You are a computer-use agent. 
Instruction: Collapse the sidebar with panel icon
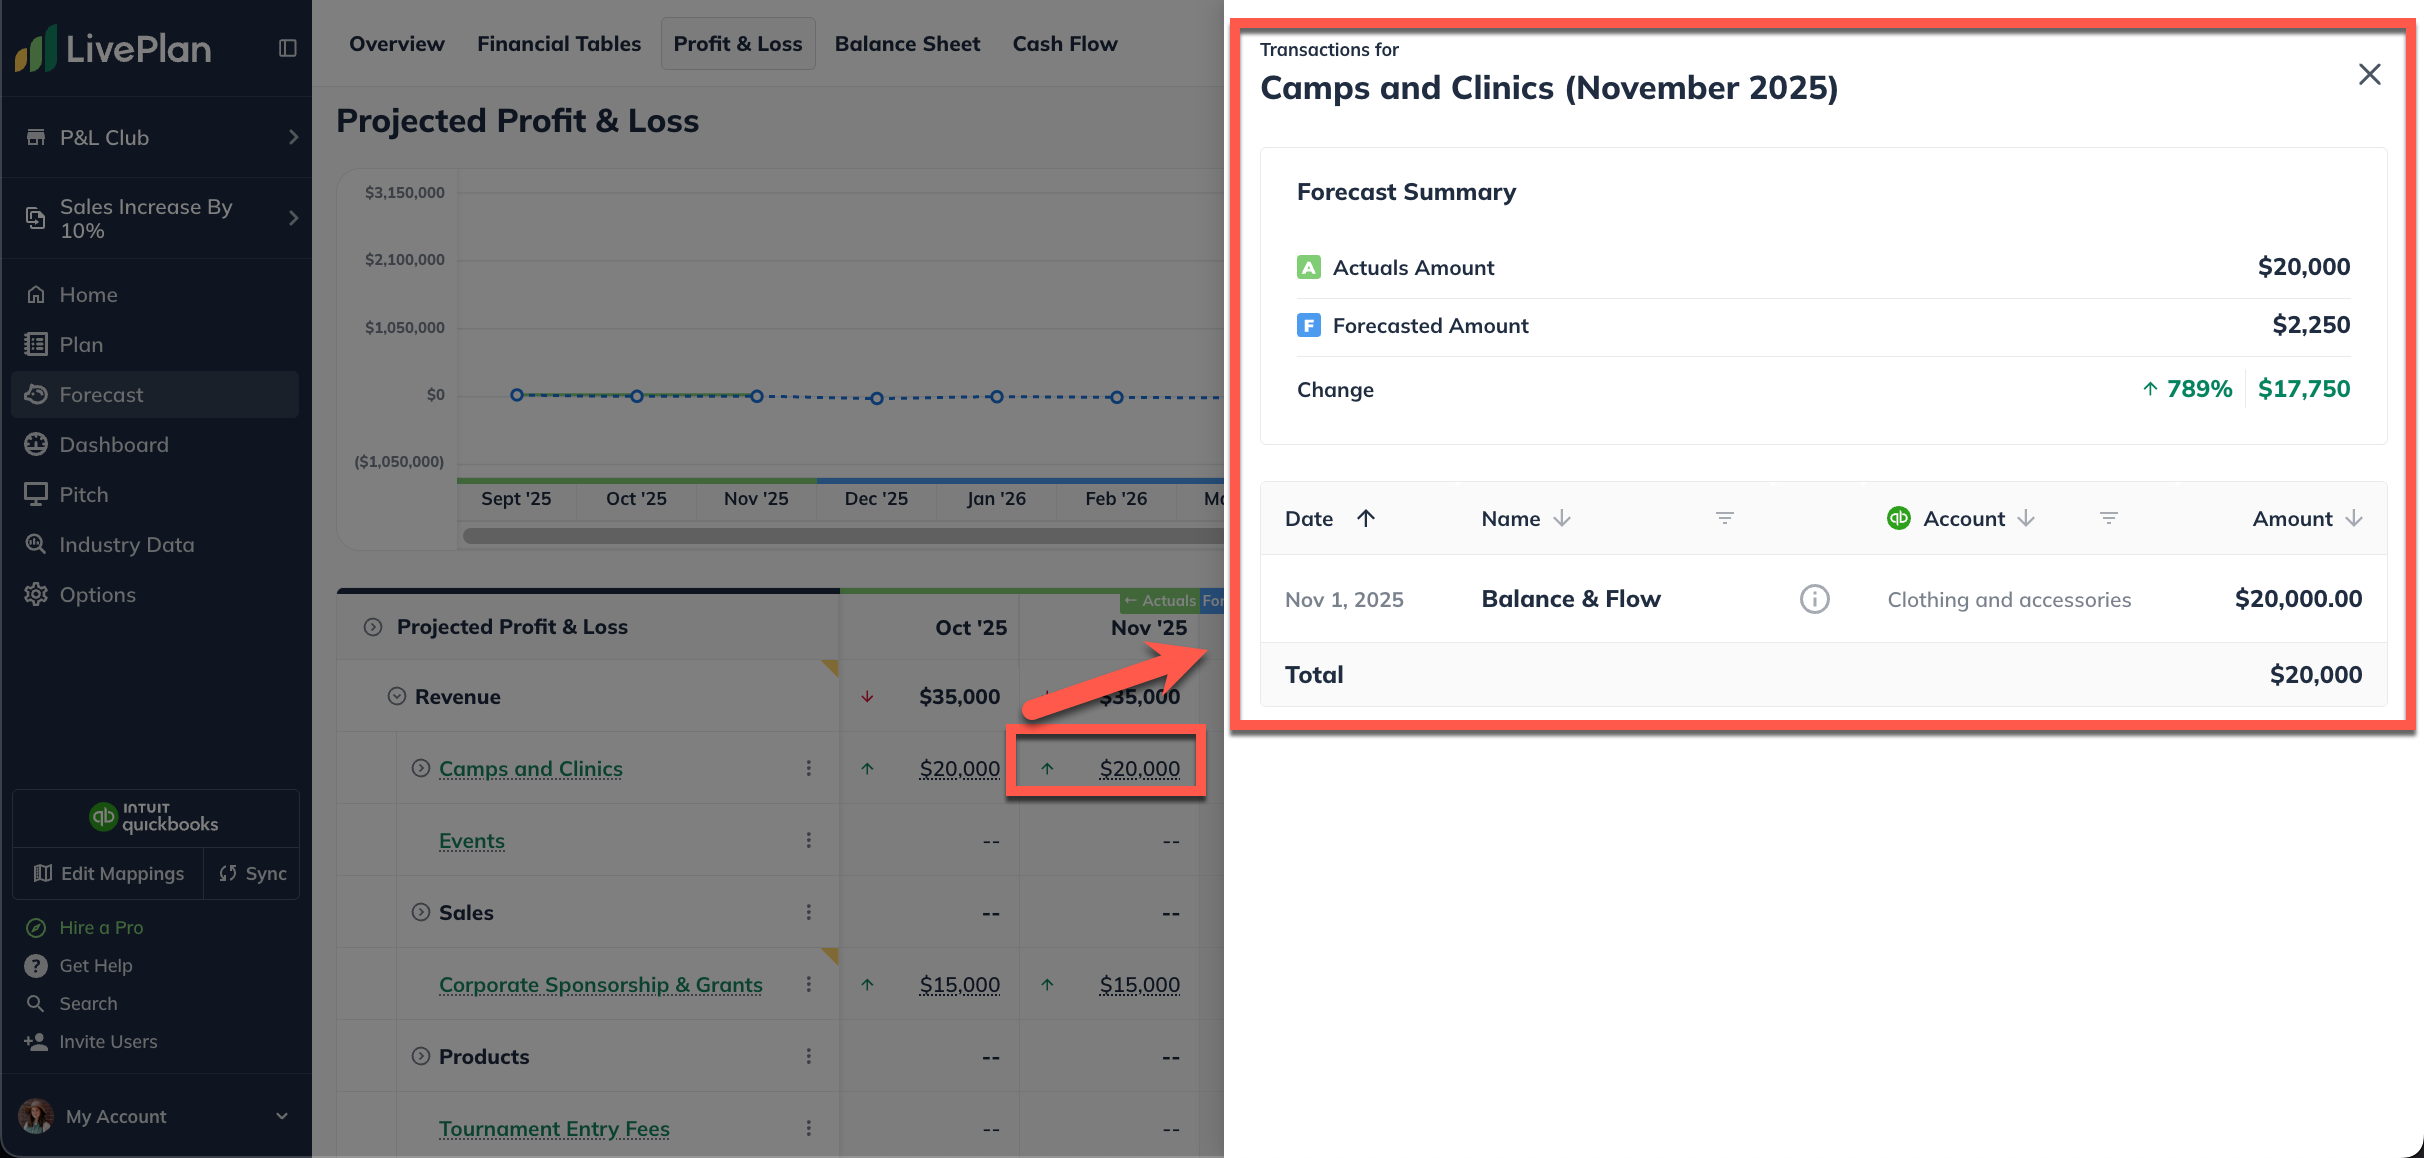(287, 48)
